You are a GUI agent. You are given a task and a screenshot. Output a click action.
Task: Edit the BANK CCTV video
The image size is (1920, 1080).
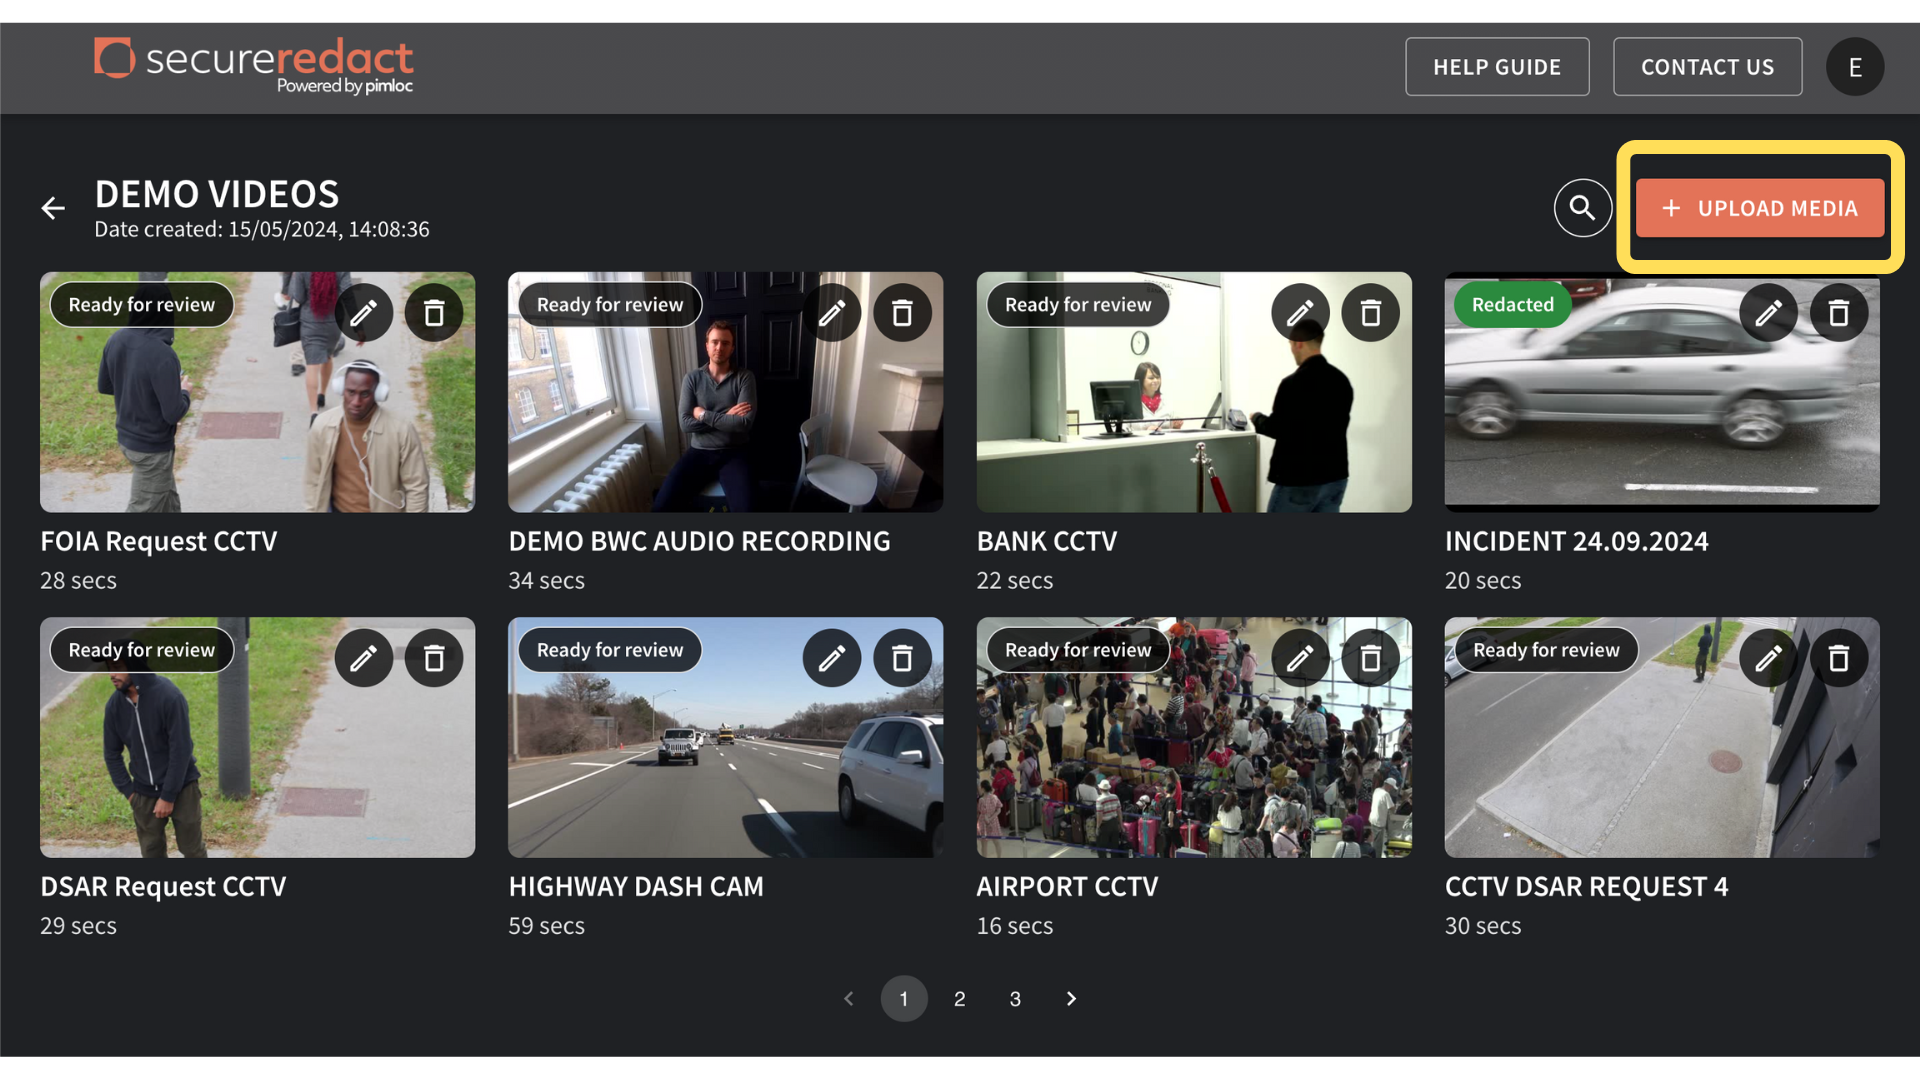pyautogui.click(x=1300, y=312)
